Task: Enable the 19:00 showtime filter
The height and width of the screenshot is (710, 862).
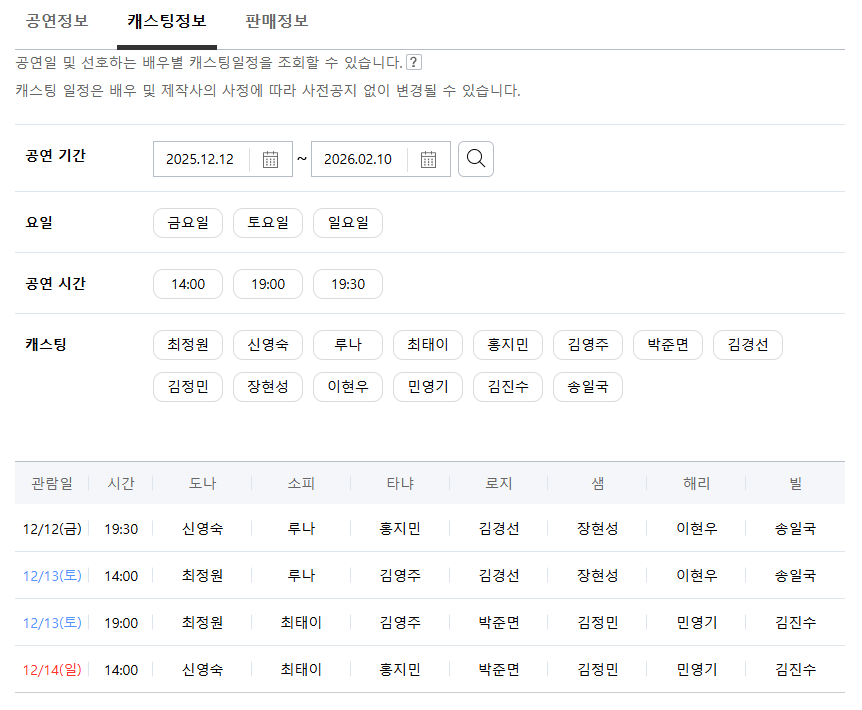Action: 267,284
